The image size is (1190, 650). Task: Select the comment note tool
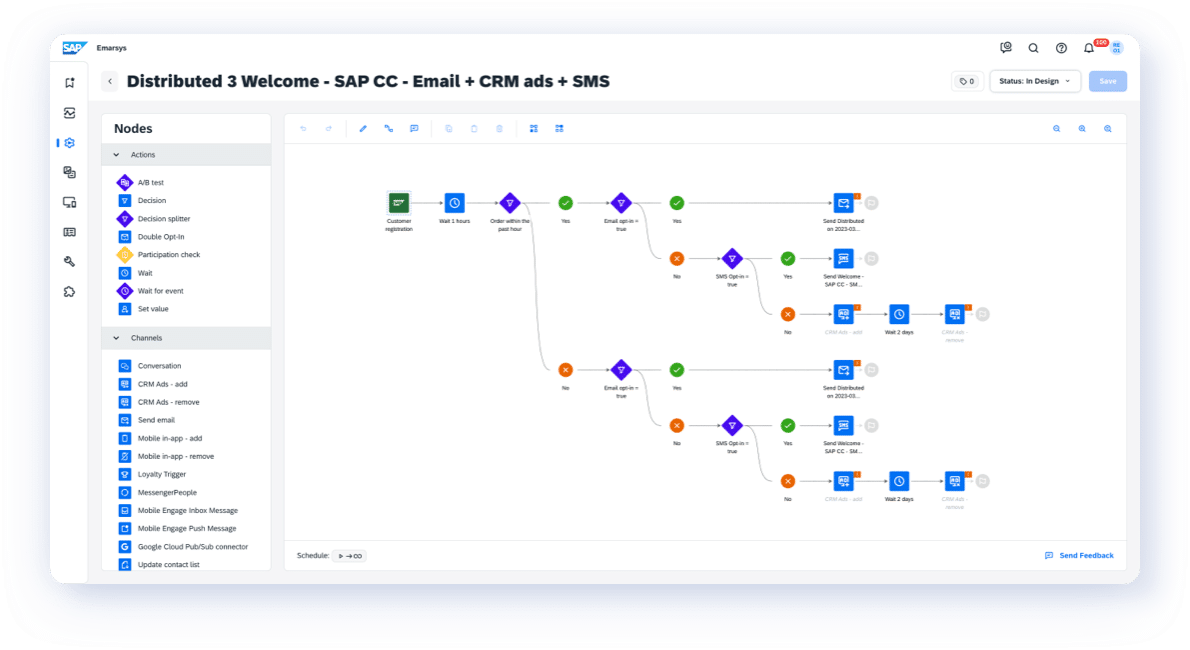[x=414, y=129]
